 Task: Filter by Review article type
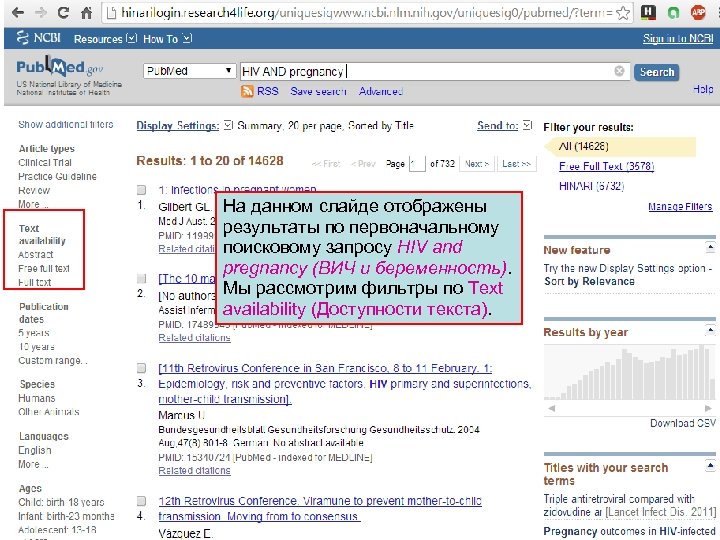(34, 190)
